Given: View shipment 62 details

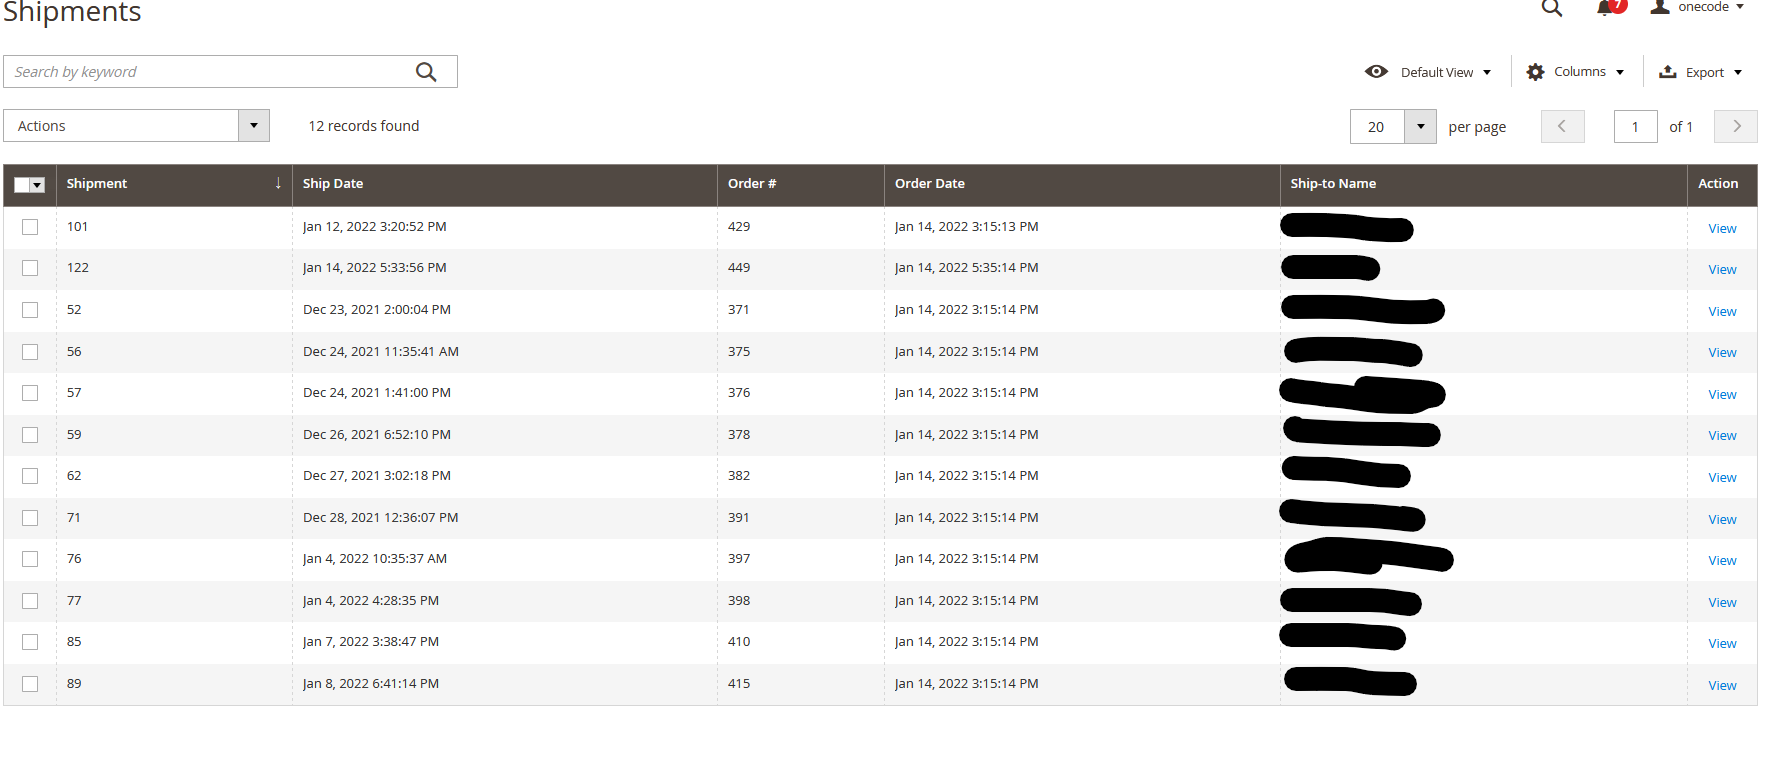Looking at the screenshot, I should pos(1722,478).
